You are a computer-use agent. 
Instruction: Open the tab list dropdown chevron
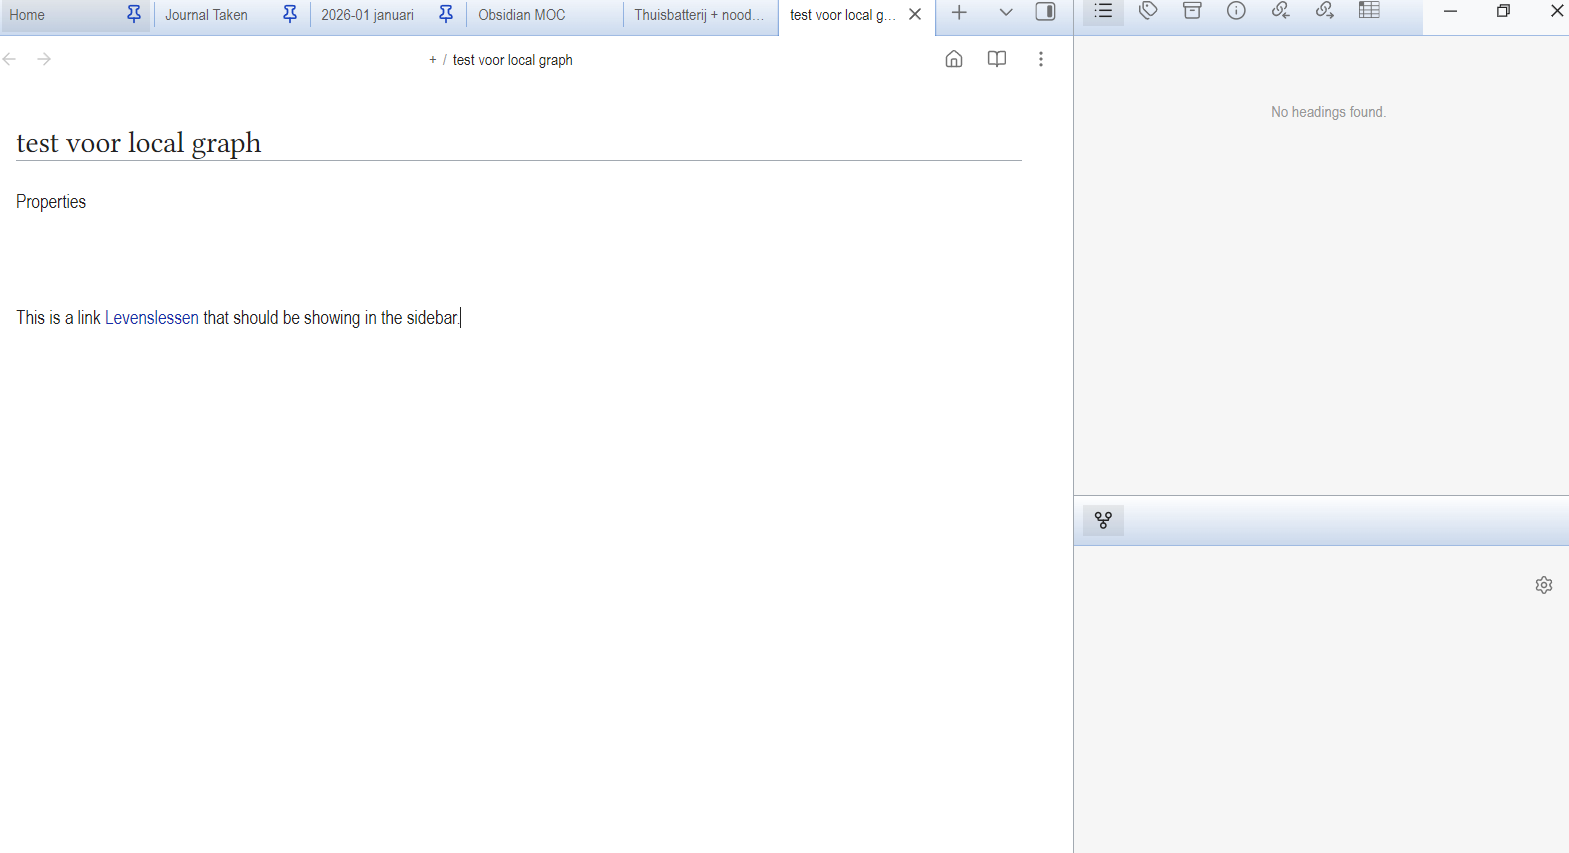1006,13
